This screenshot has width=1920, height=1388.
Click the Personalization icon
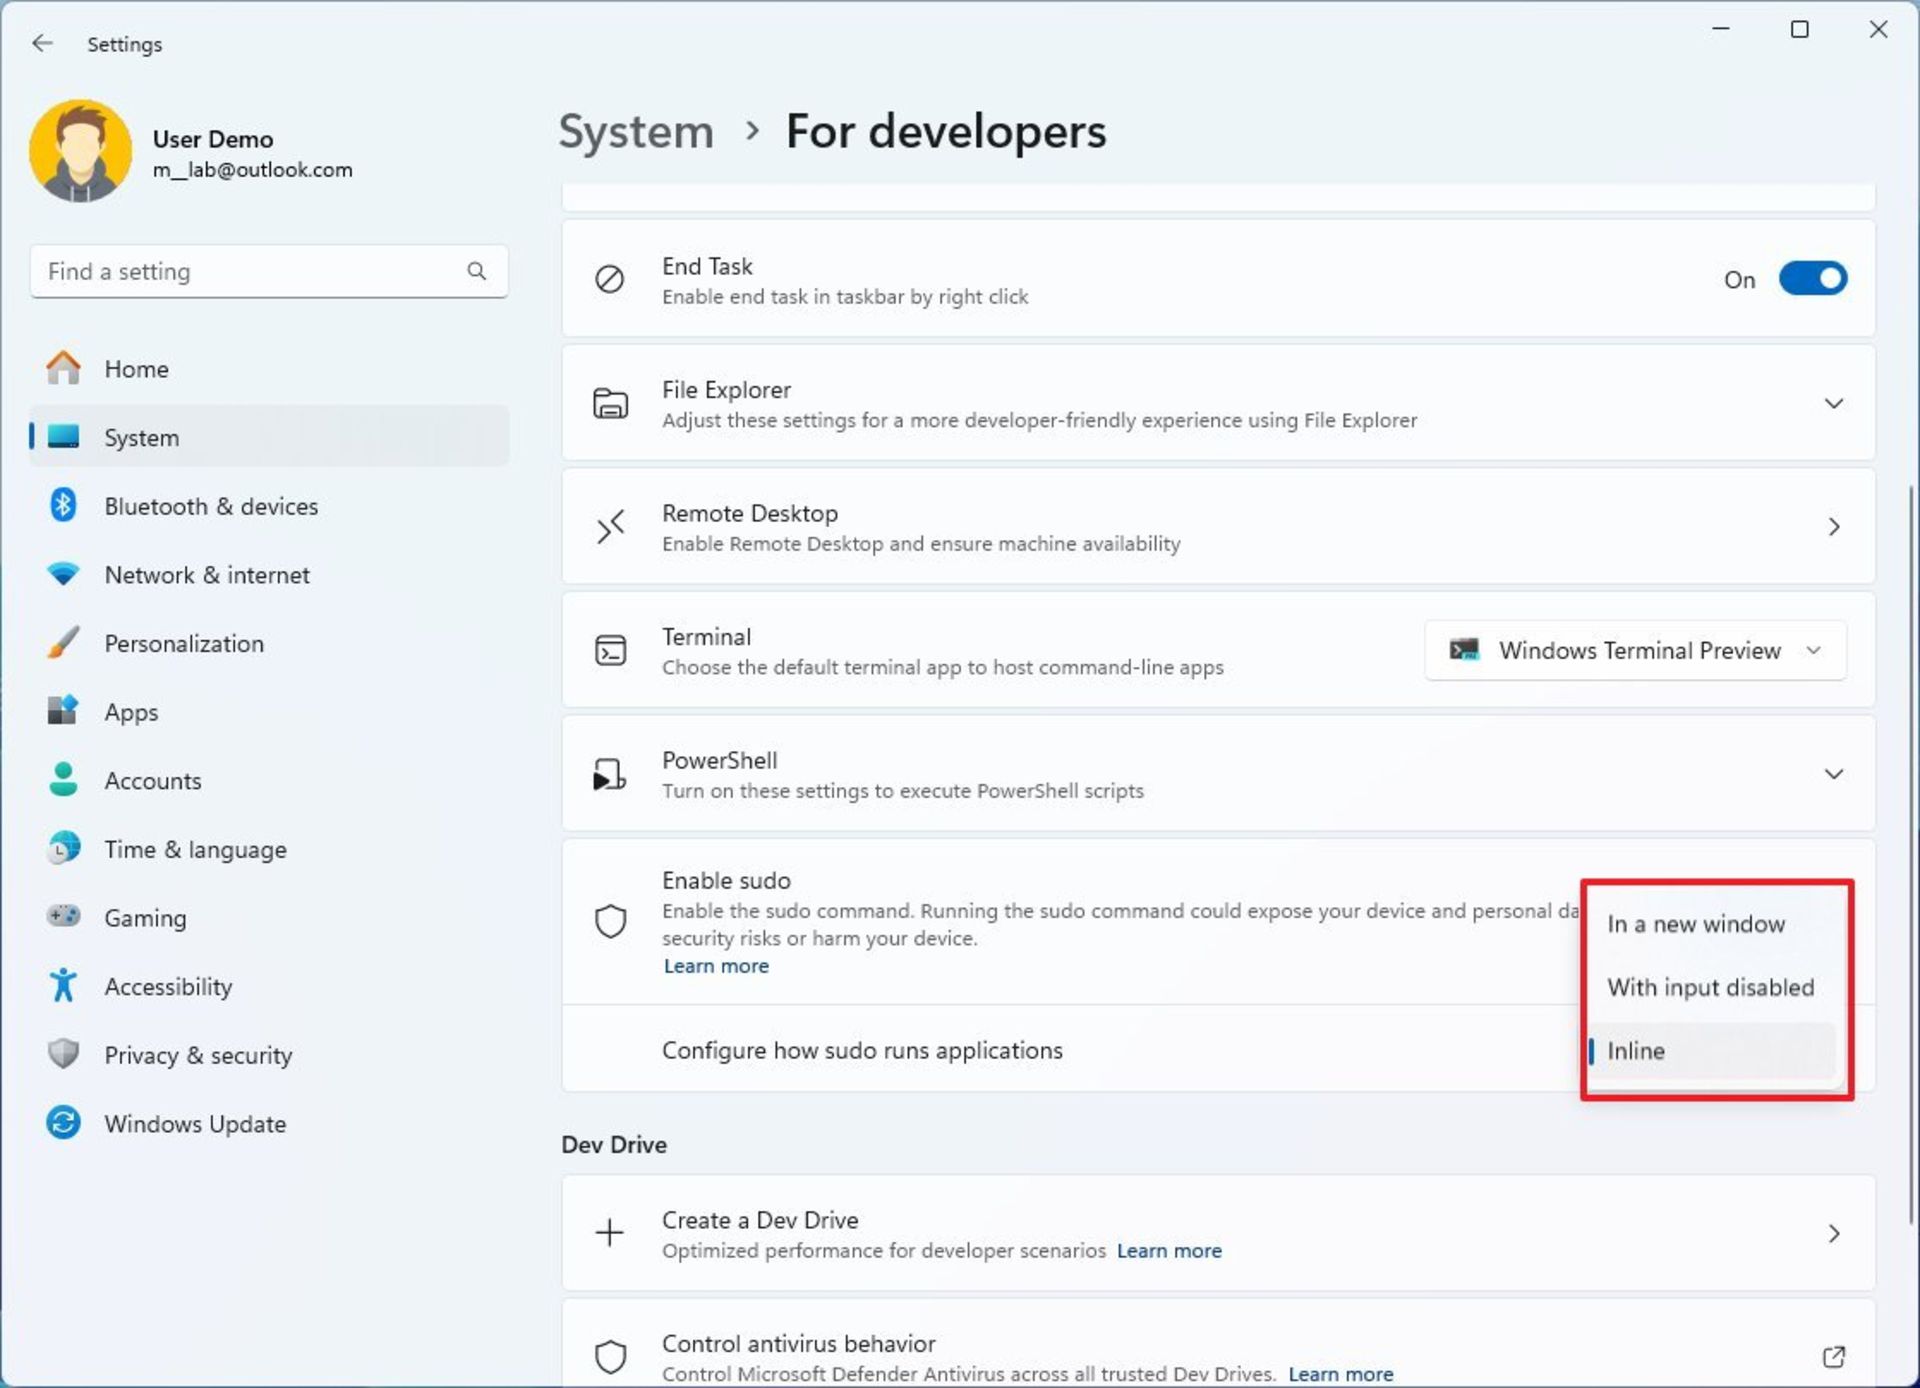click(x=63, y=643)
